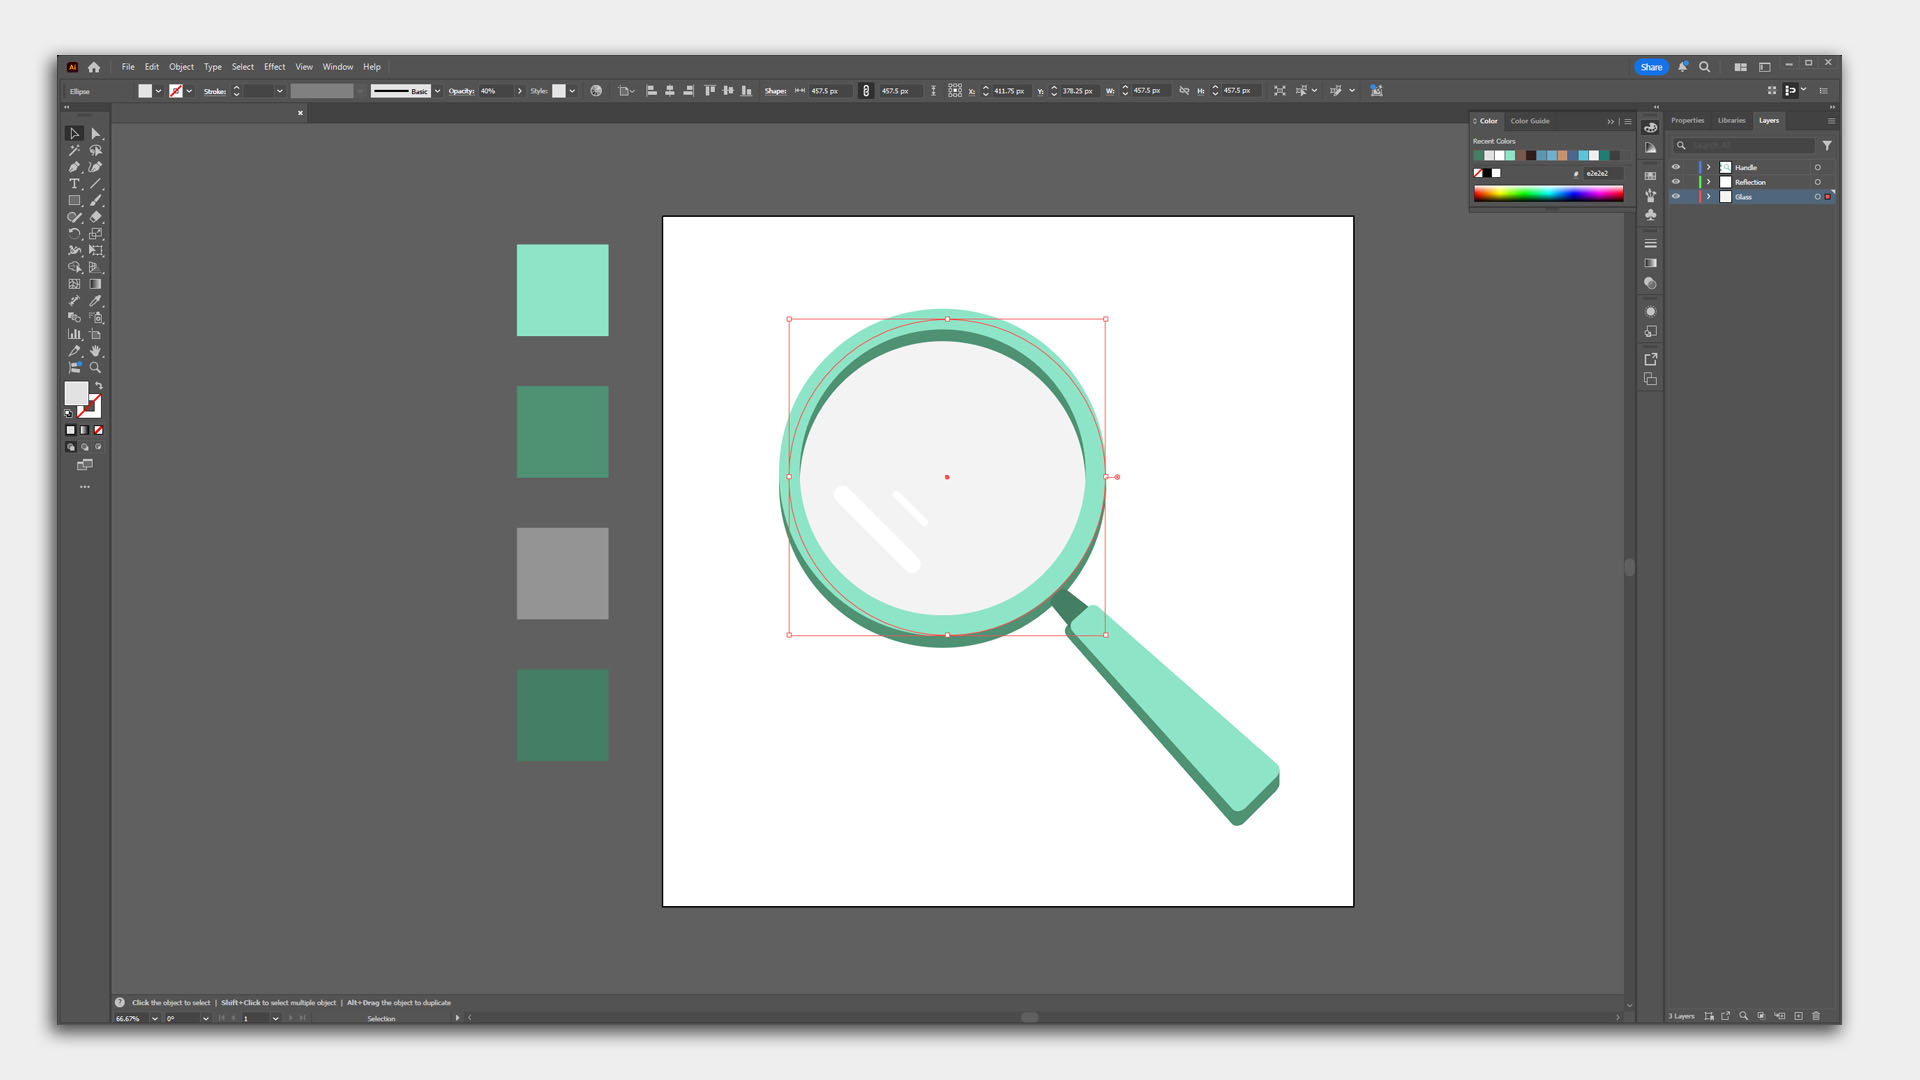Image resolution: width=1920 pixels, height=1080 pixels.
Task: Open the Opacity dropdown arrow
Action: tap(519, 91)
